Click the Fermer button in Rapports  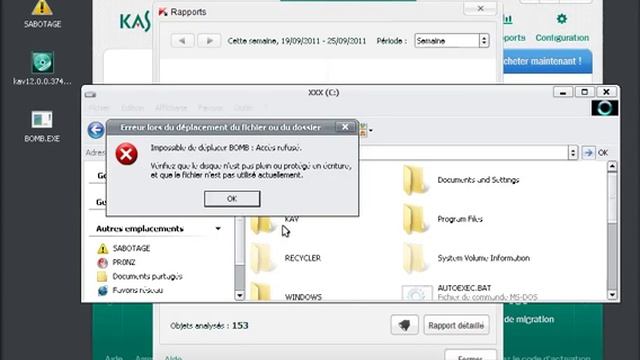[x=471, y=355]
